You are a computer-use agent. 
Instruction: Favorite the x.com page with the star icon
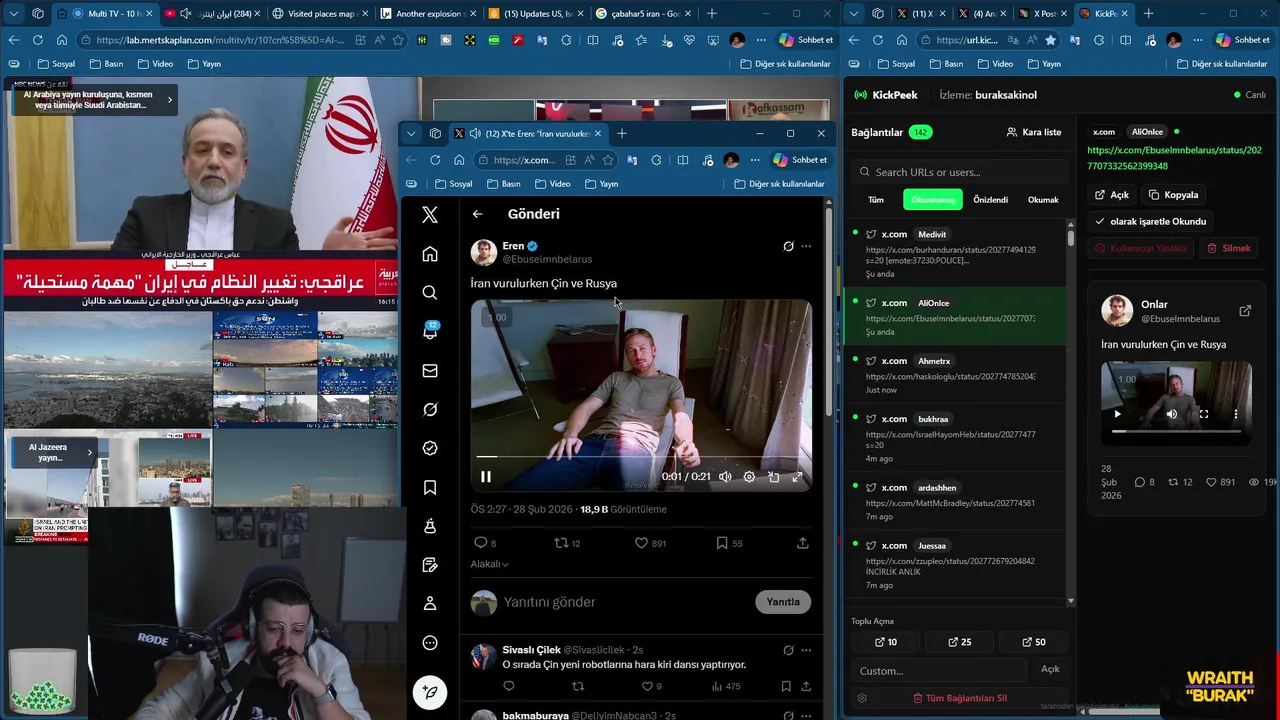pos(607,160)
